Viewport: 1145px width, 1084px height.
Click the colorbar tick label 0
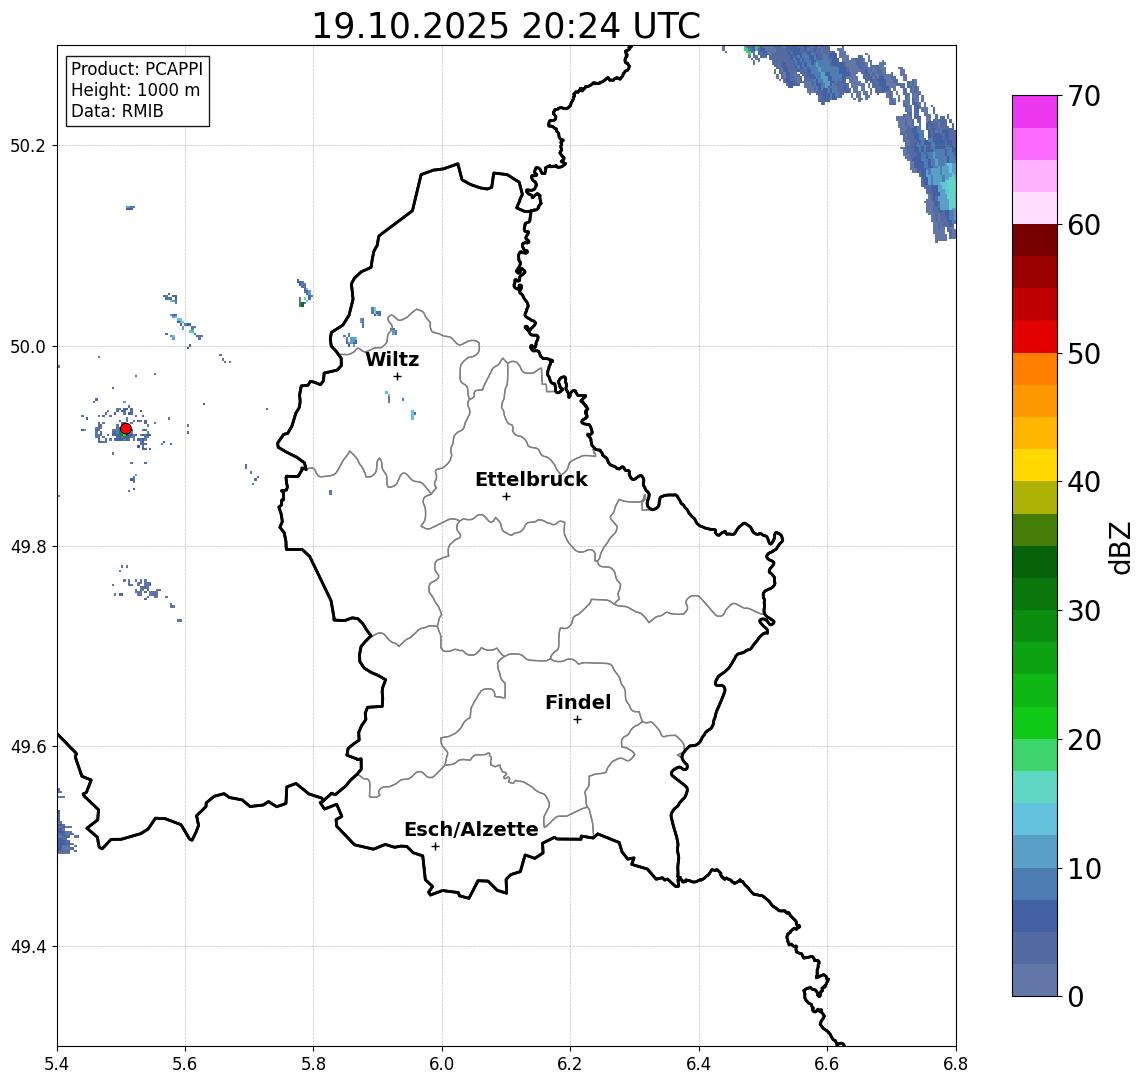click(x=1076, y=997)
